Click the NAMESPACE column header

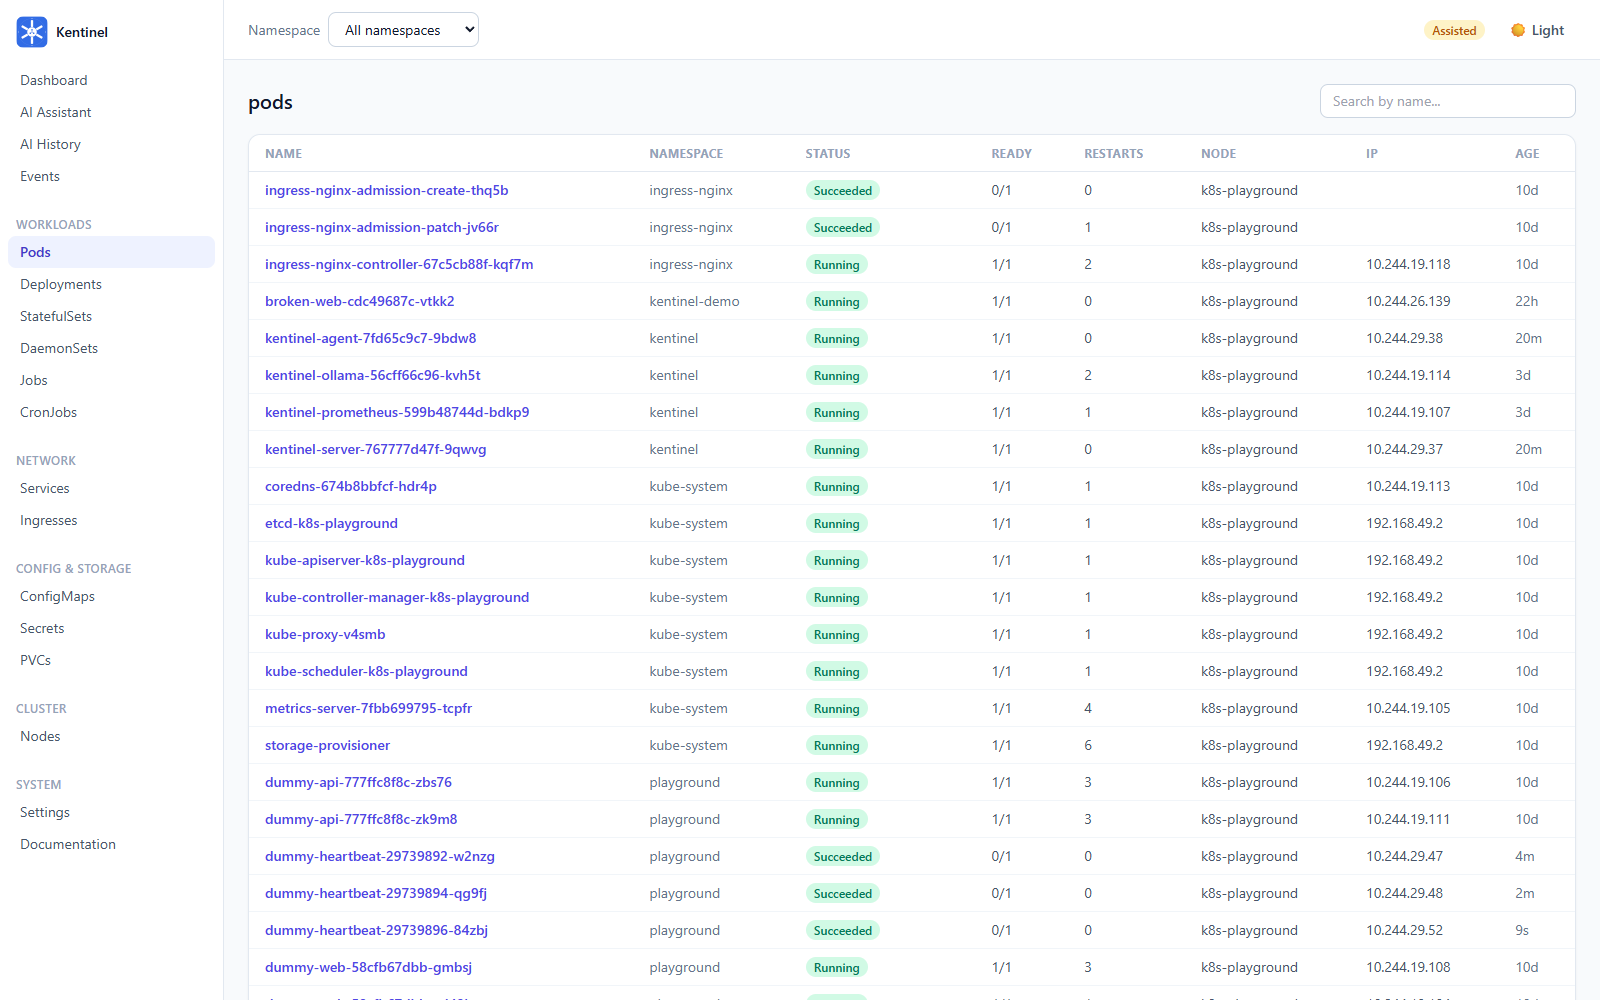pos(686,154)
